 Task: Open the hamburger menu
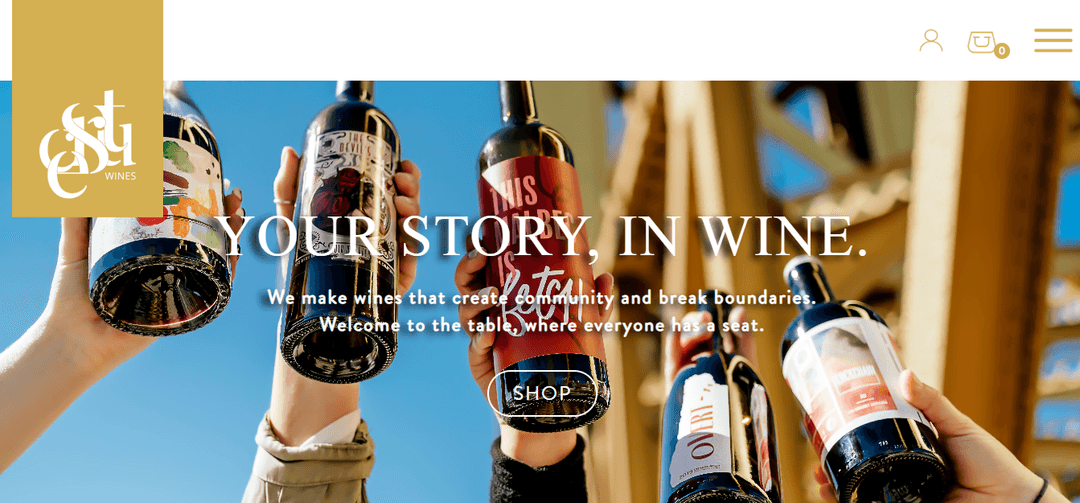[1053, 40]
